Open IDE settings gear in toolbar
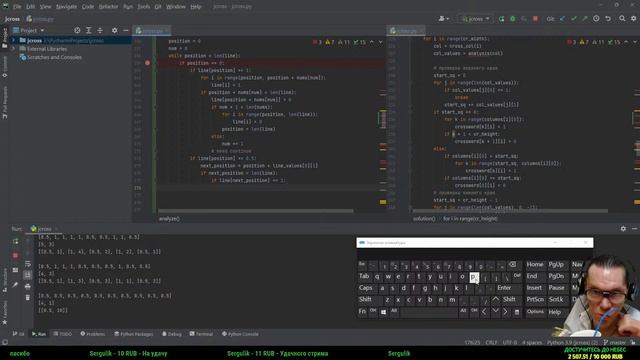The height and width of the screenshot is (360, 640). click(x=633, y=19)
